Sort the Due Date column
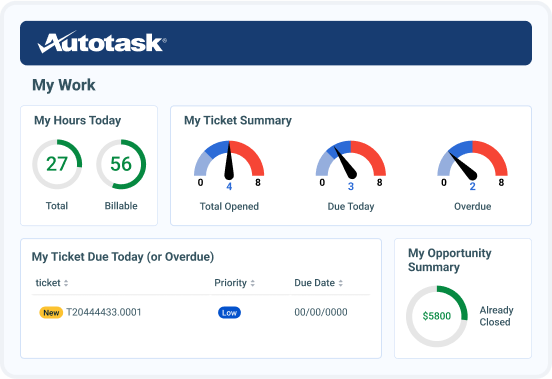Viewport: 552px width, 379px height. [x=340, y=283]
